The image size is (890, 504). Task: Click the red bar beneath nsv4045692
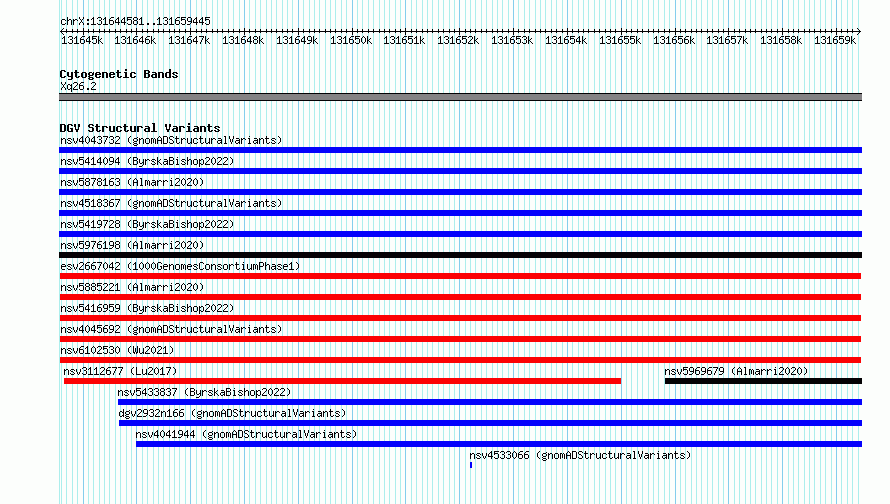coord(460,339)
